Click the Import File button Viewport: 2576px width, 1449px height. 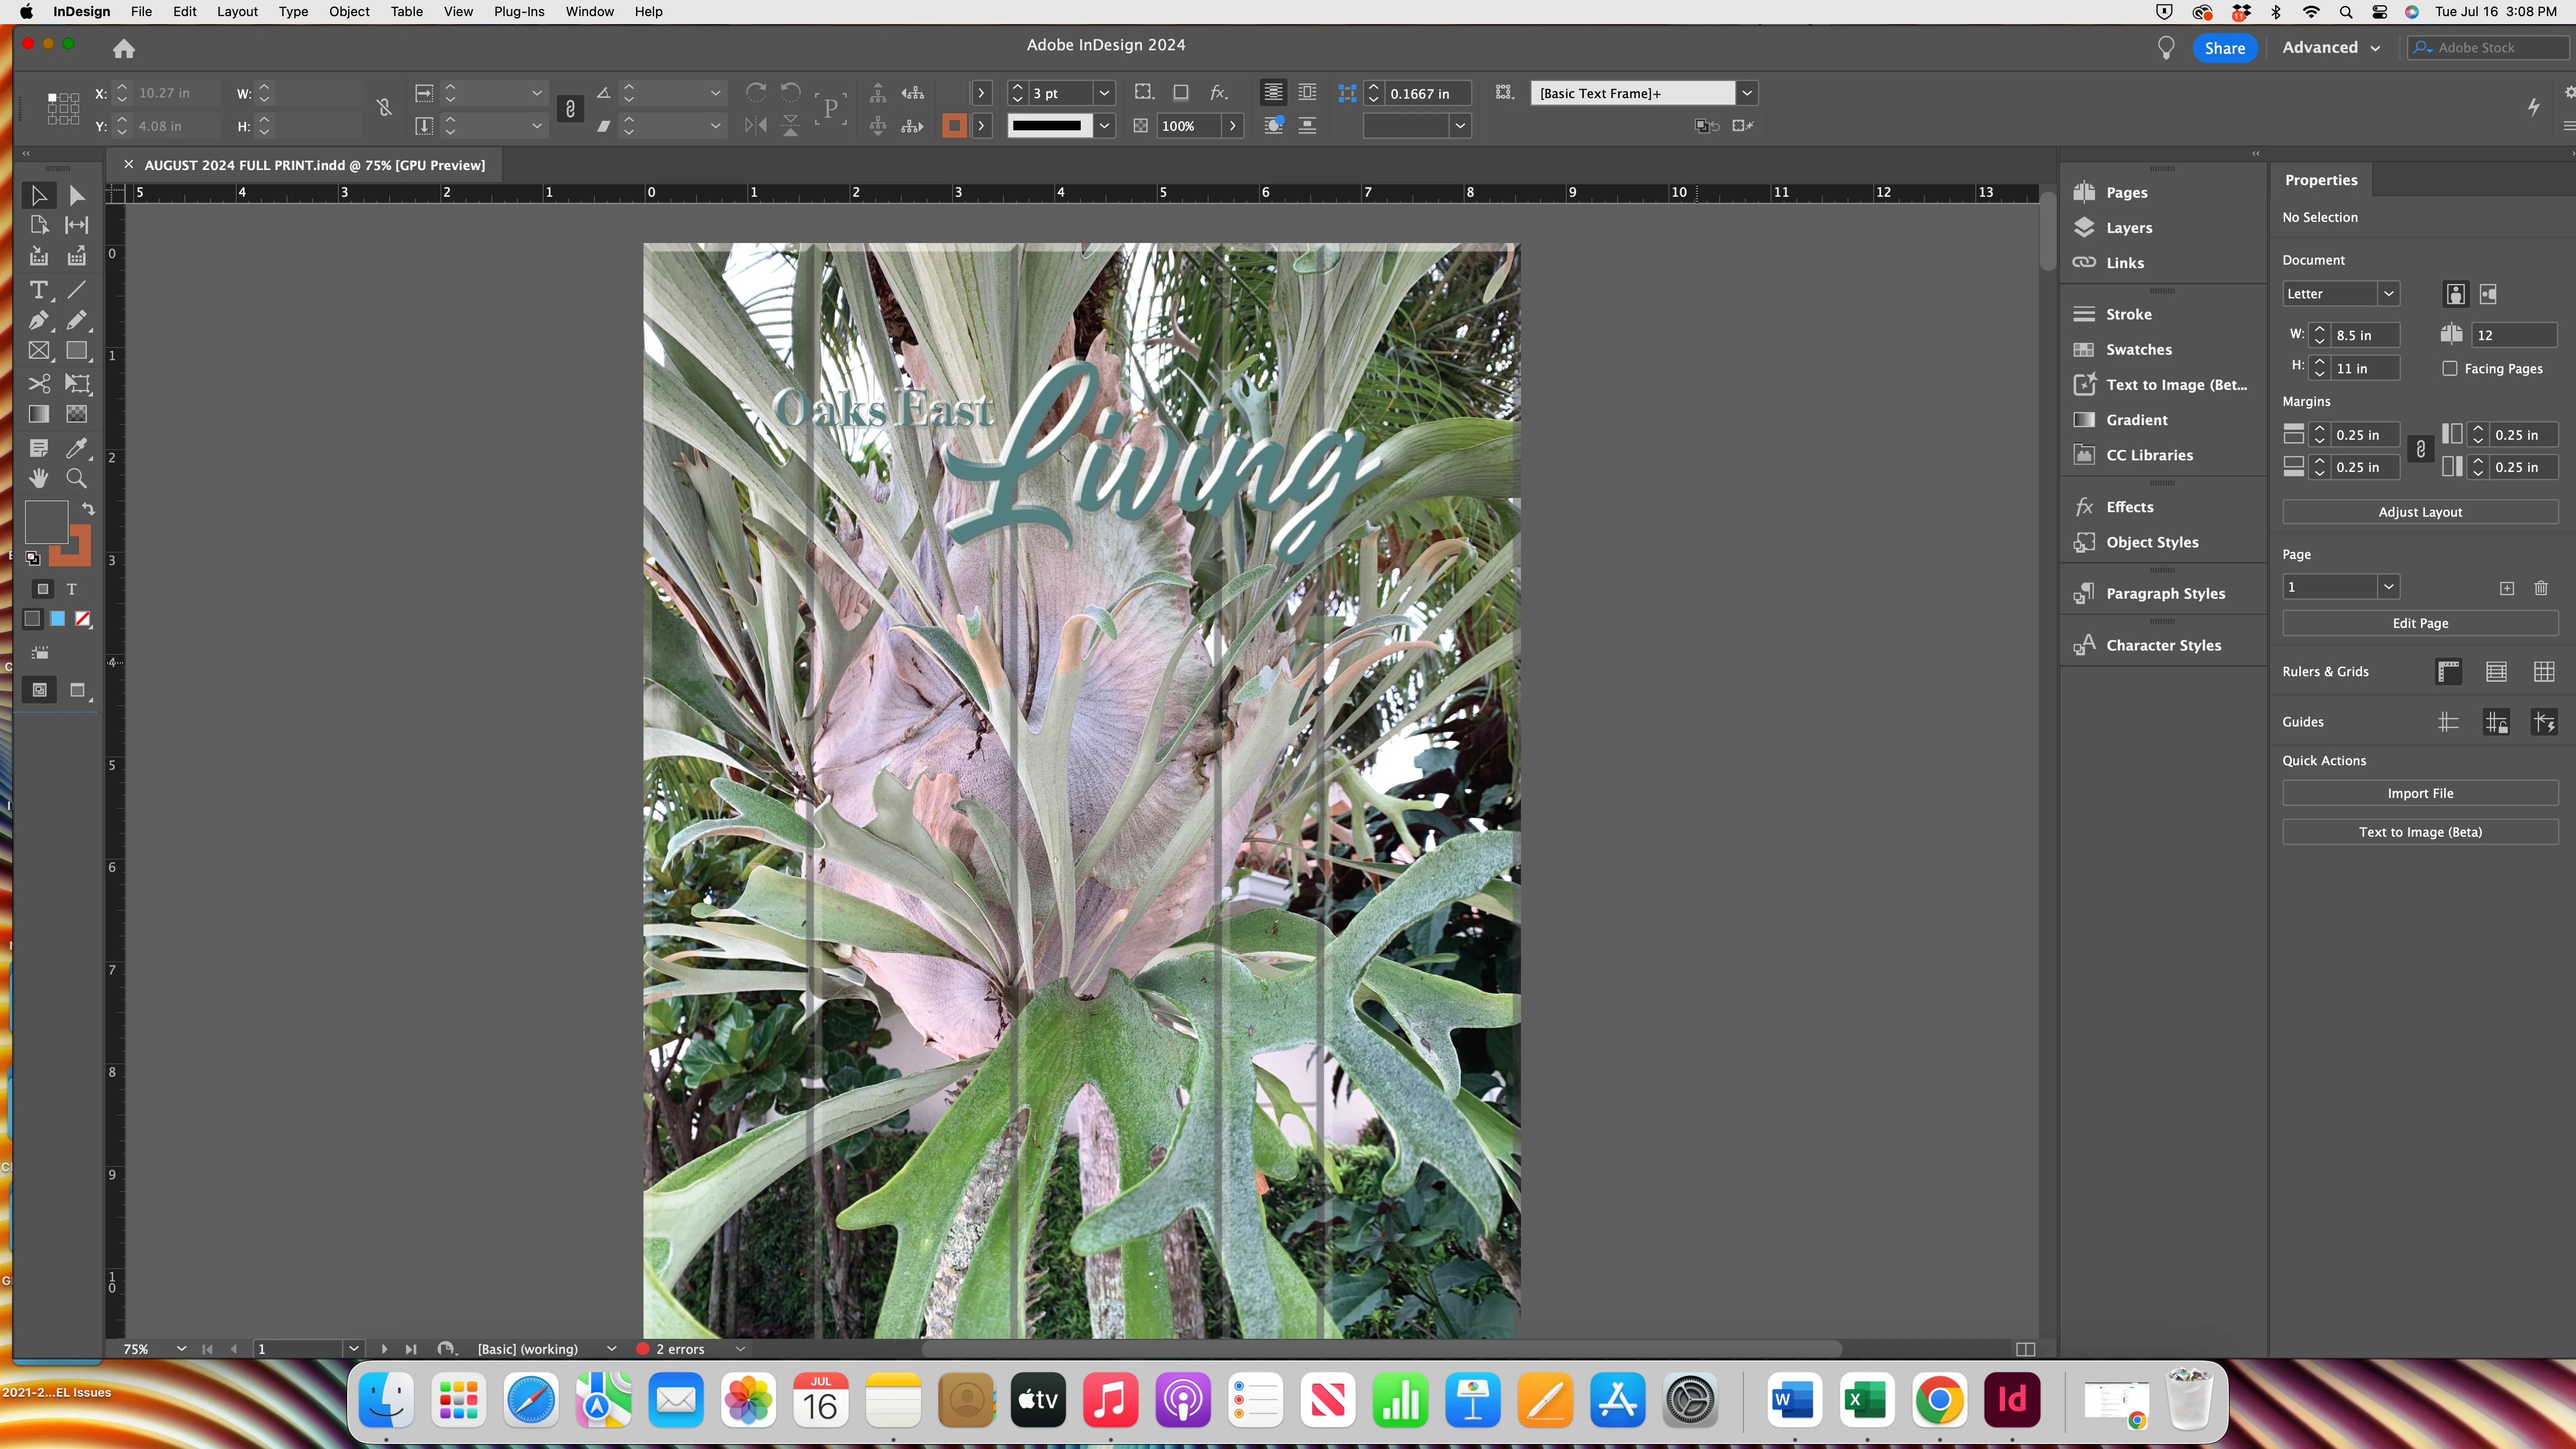2420,793
